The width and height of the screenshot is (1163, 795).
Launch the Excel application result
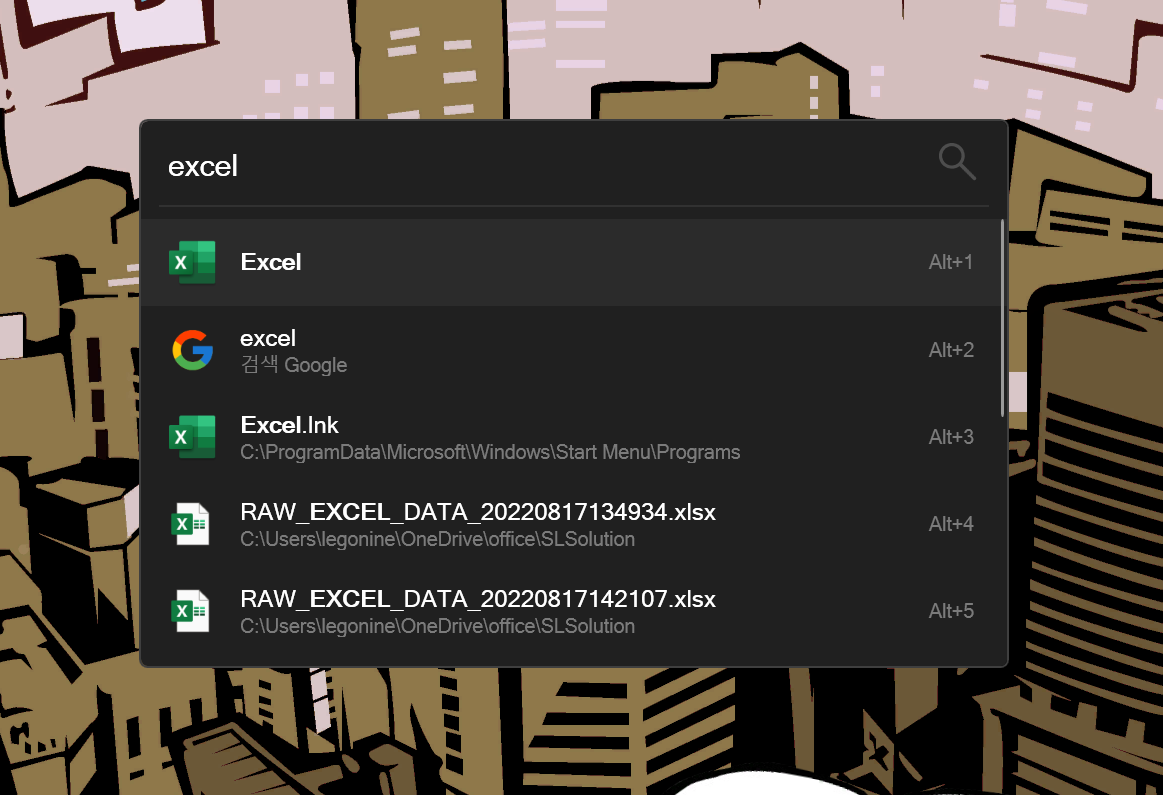[271, 262]
